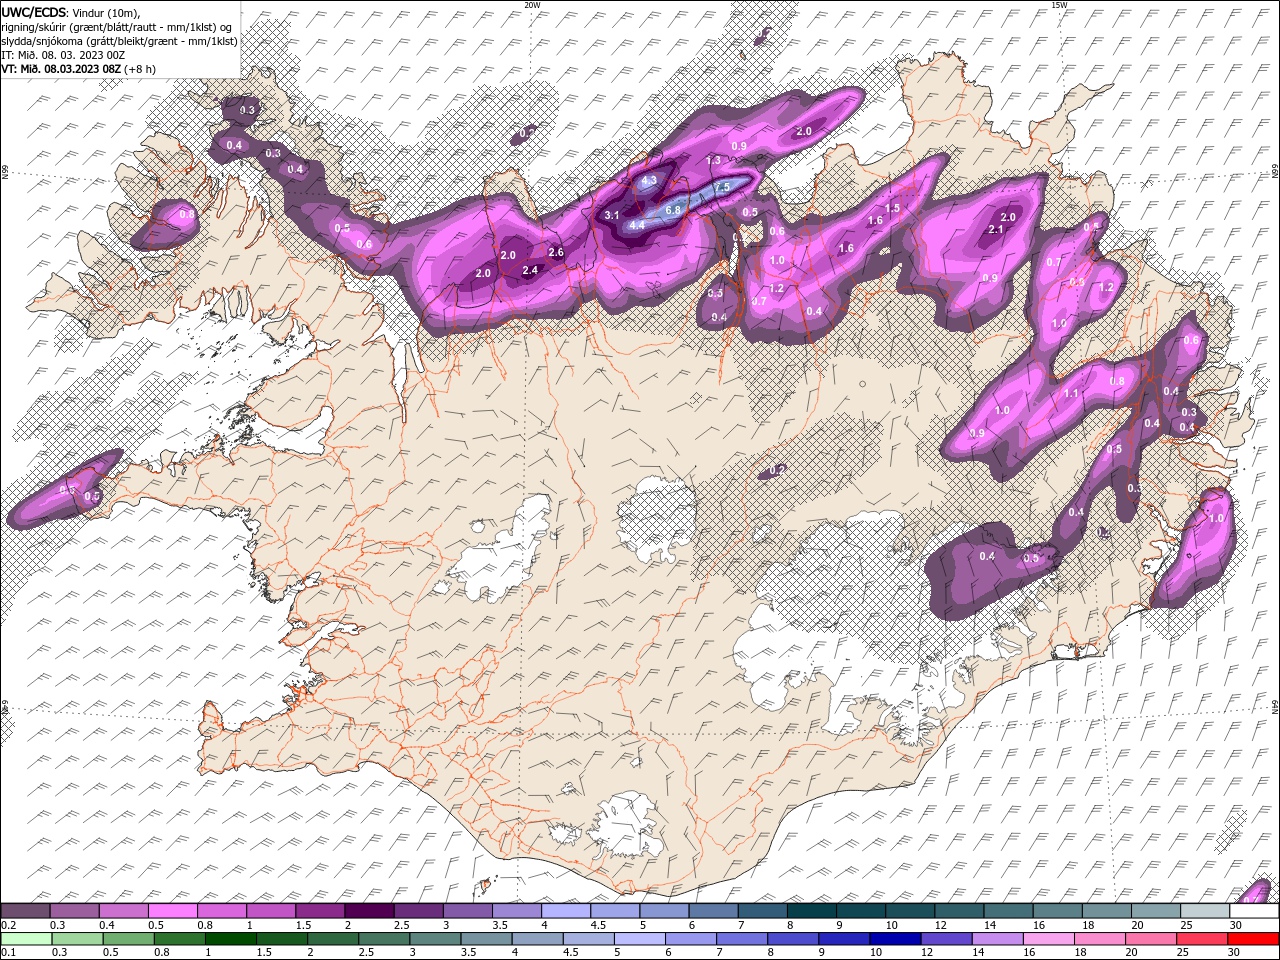This screenshot has height=960, width=1280.
Task: Click the 3.1 precipitation value on the map
Action: tap(613, 215)
